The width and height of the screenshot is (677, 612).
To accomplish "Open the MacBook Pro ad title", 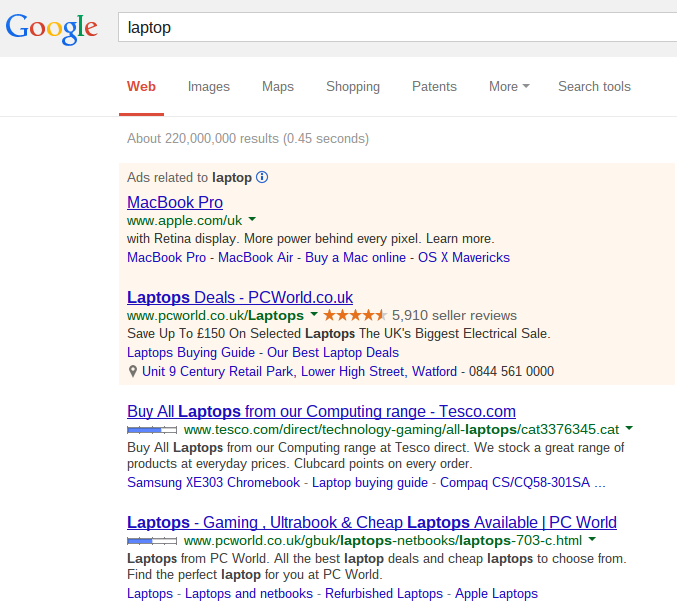I will (175, 202).
